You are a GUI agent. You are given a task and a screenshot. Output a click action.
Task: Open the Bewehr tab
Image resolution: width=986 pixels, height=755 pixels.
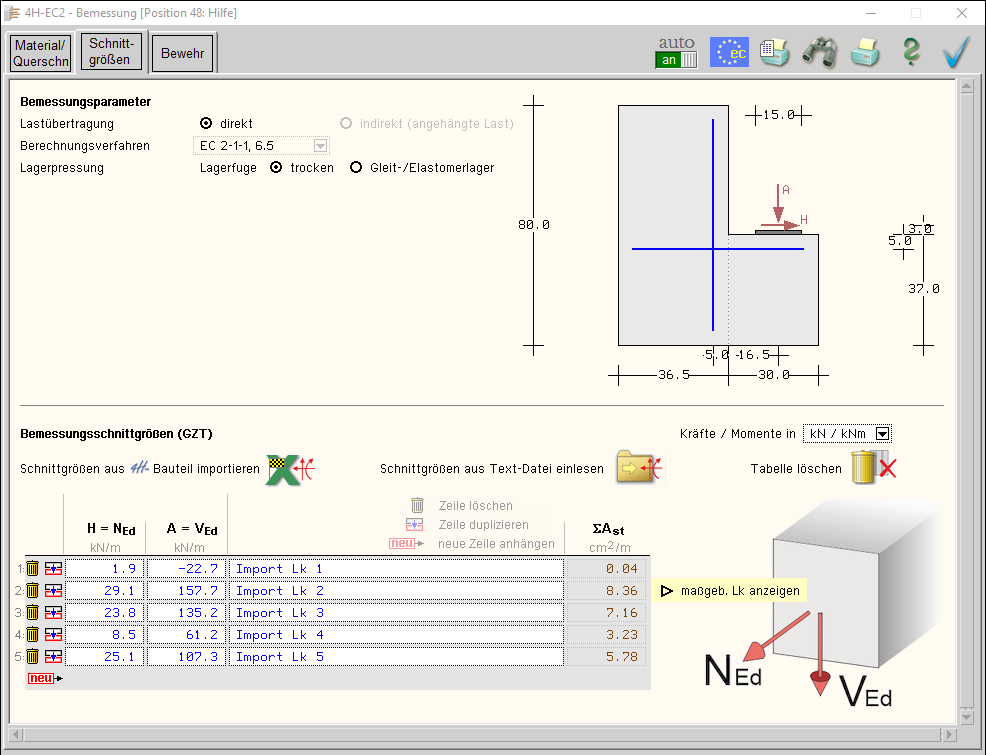coord(183,54)
